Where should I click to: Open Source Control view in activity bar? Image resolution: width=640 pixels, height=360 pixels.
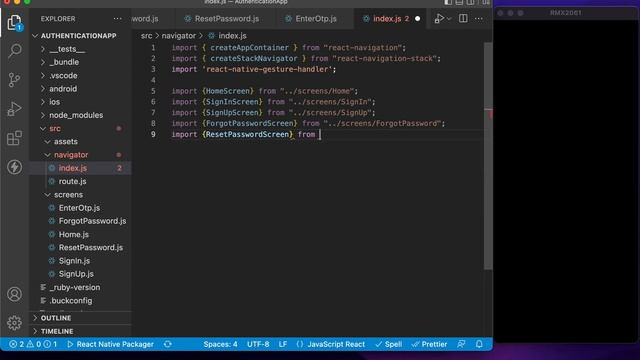click(x=14, y=80)
